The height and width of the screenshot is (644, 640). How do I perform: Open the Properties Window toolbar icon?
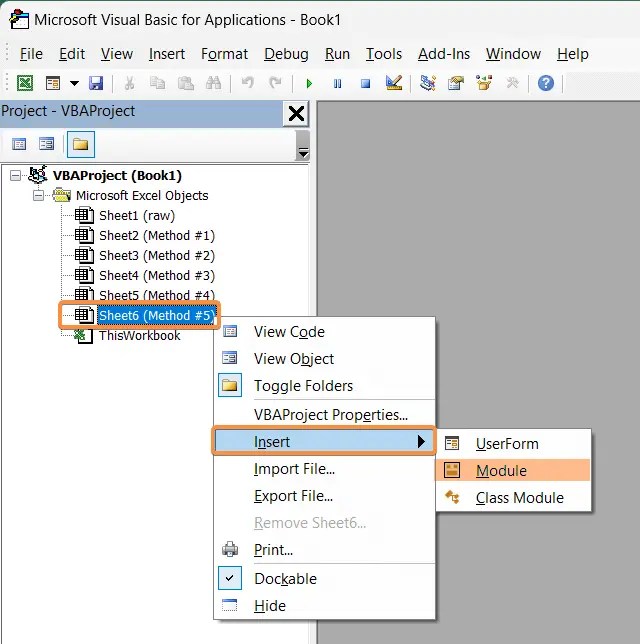(x=456, y=83)
